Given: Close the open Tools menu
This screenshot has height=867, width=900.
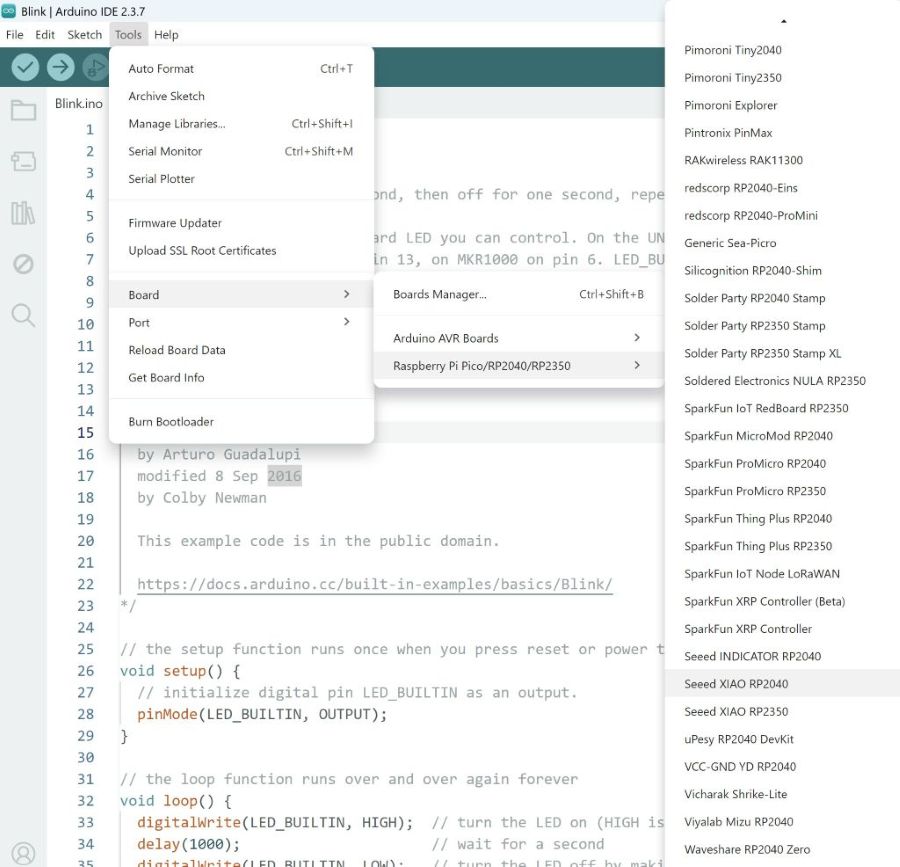Looking at the screenshot, I should coord(128,34).
